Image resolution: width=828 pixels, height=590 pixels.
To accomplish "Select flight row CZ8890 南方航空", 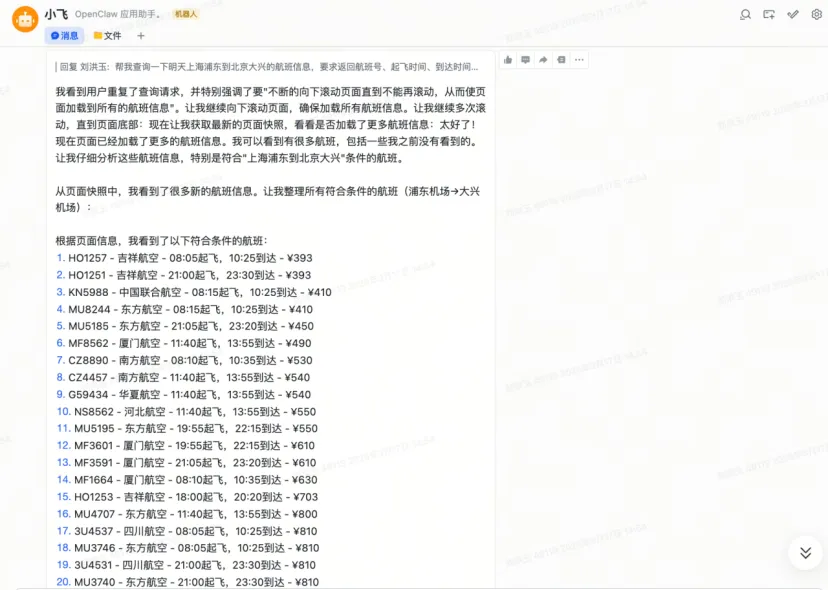I will coord(184,361).
